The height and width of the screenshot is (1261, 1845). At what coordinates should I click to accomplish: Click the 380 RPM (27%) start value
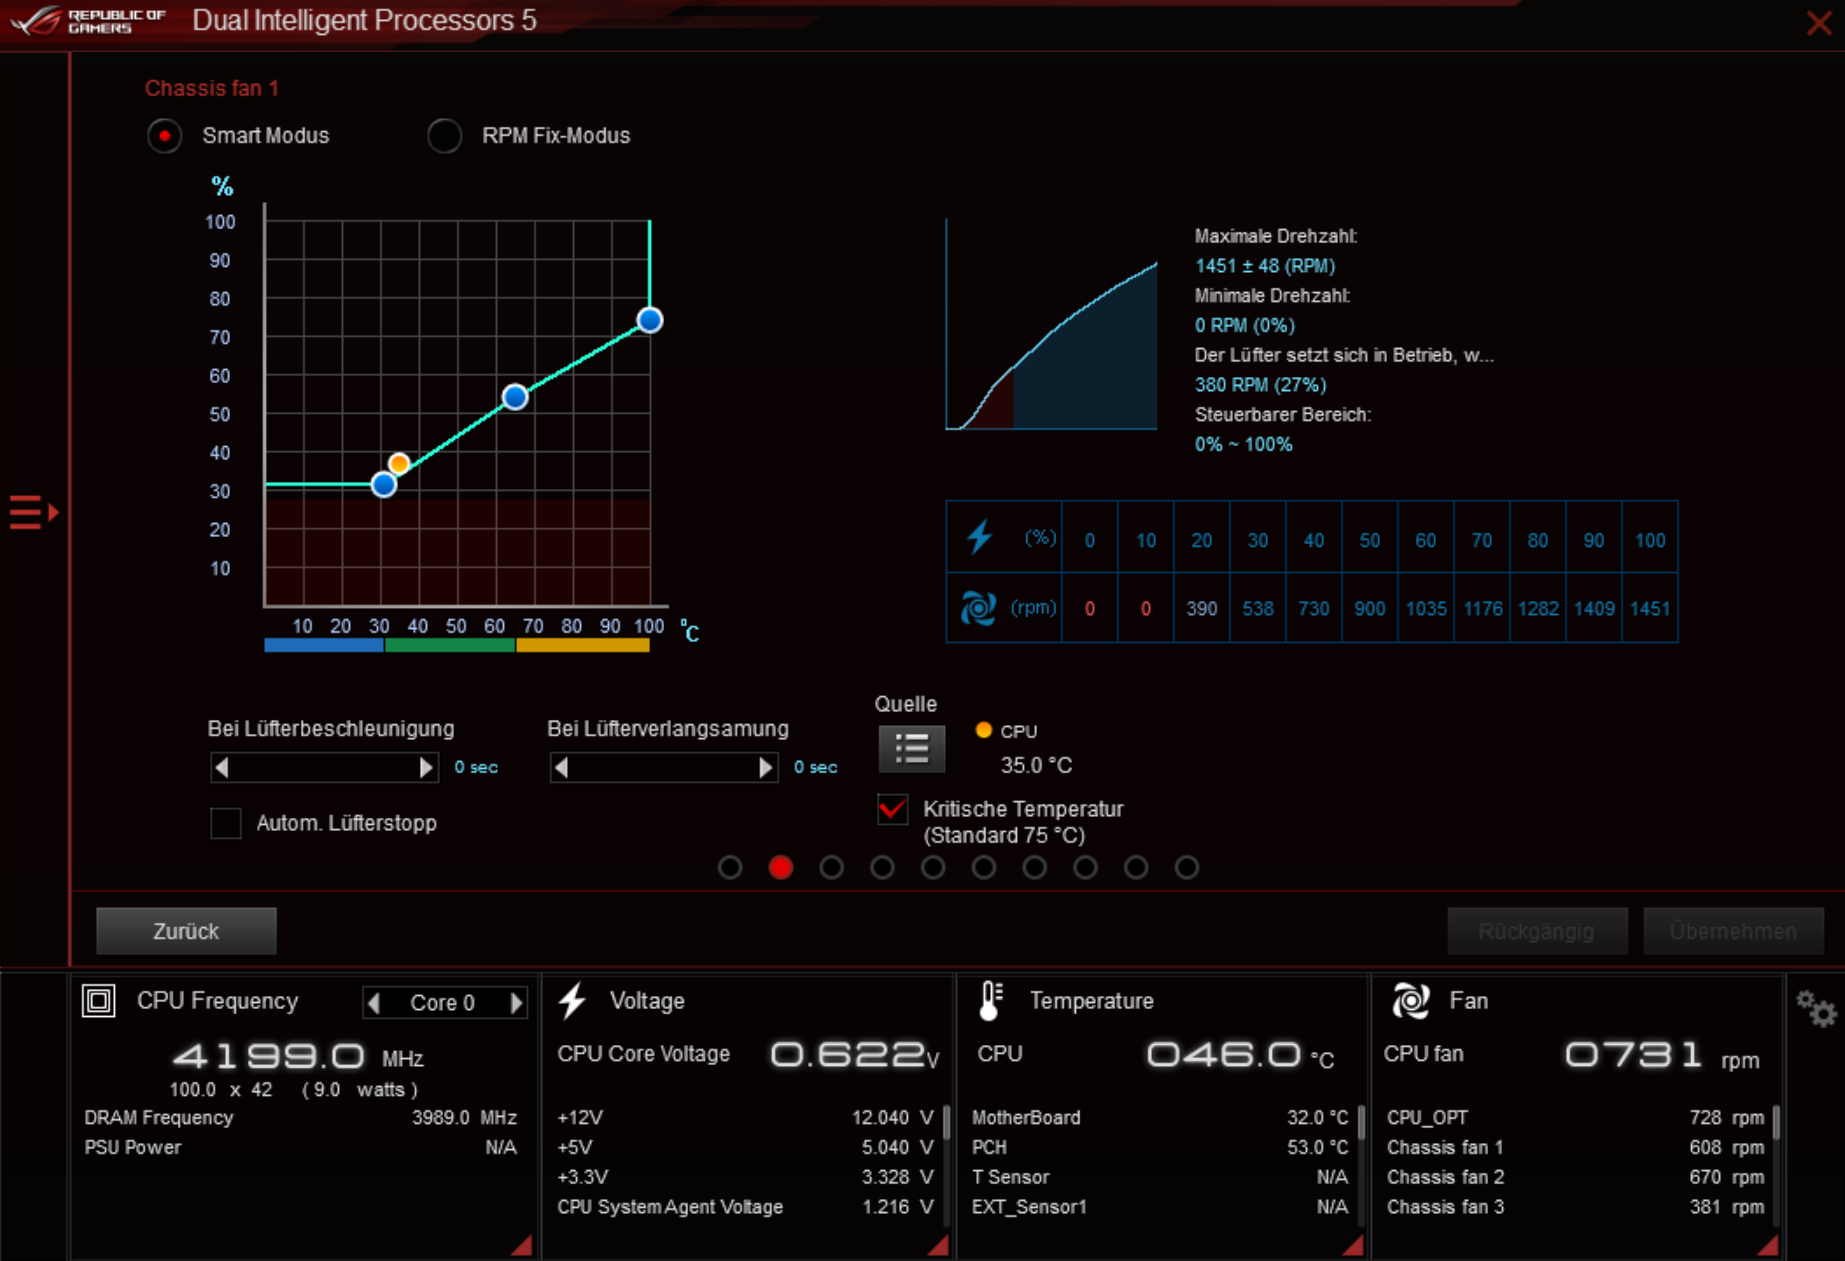pos(1260,385)
